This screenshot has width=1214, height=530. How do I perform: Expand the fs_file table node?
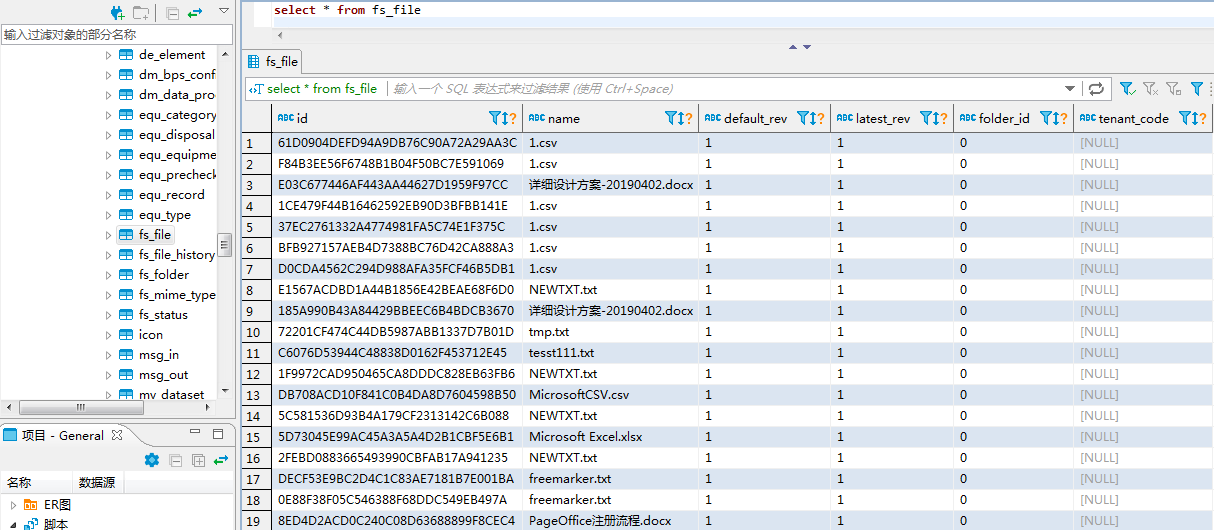109,235
